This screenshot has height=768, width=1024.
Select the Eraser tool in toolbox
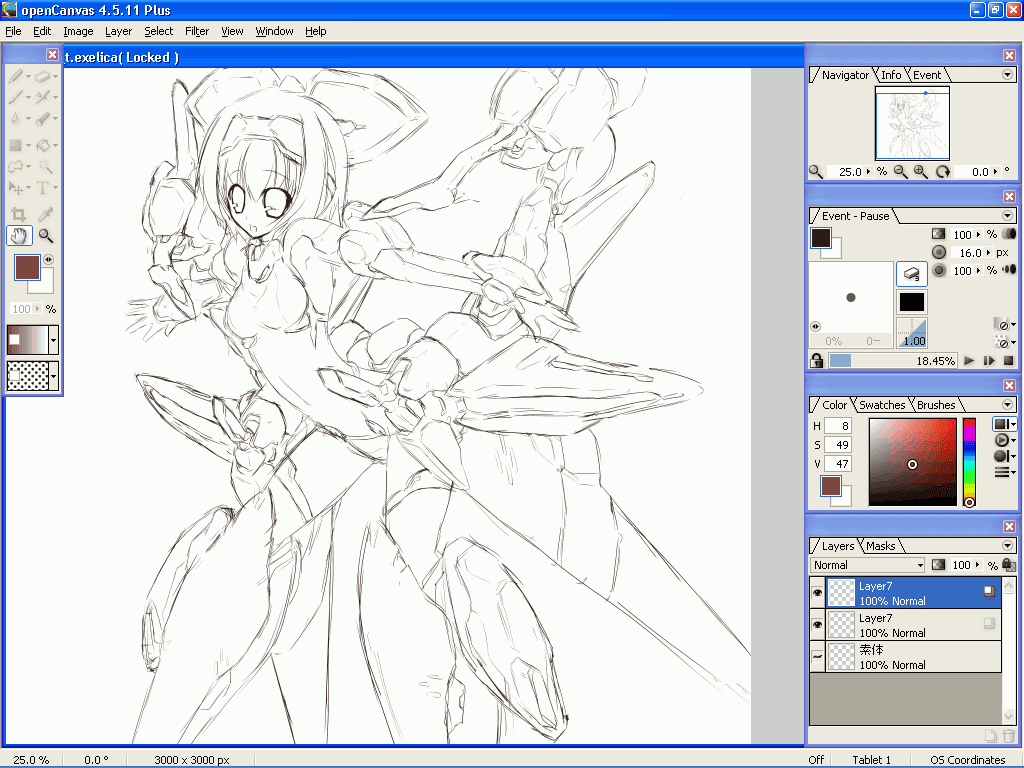[42, 77]
